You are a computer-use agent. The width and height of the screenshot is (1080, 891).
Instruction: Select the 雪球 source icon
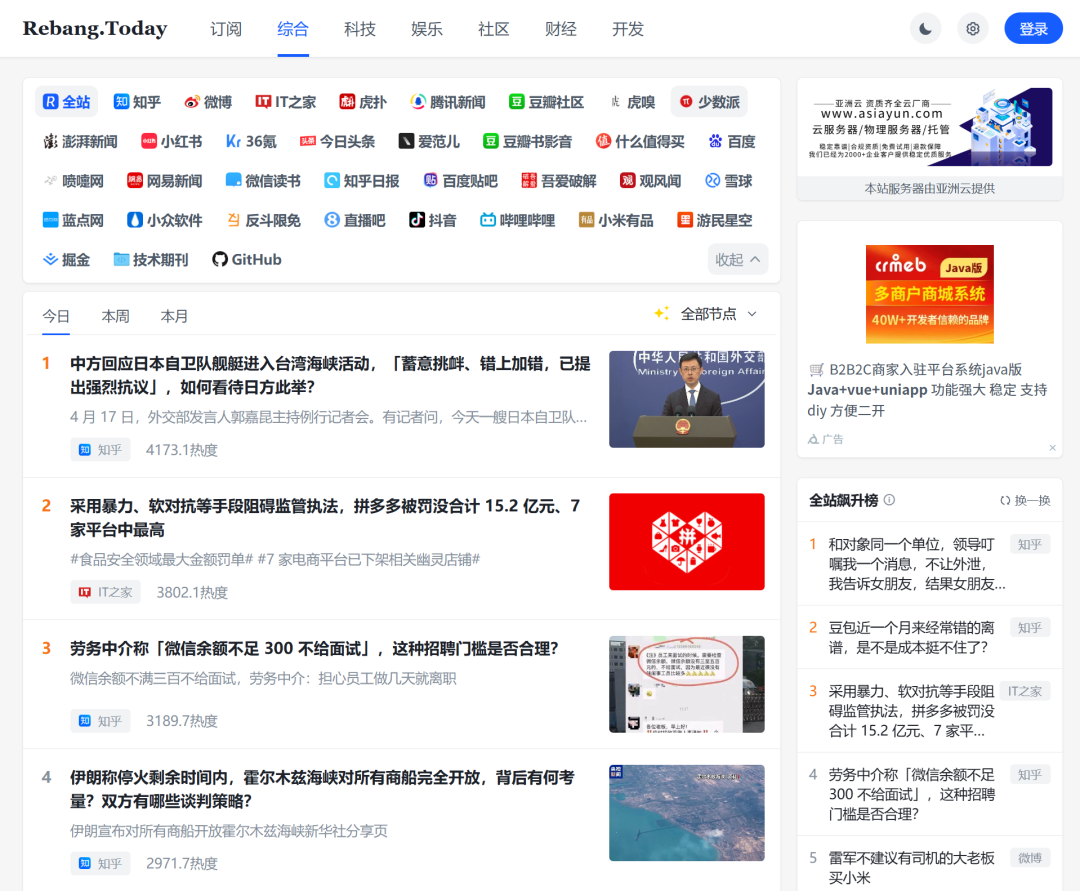click(729, 180)
